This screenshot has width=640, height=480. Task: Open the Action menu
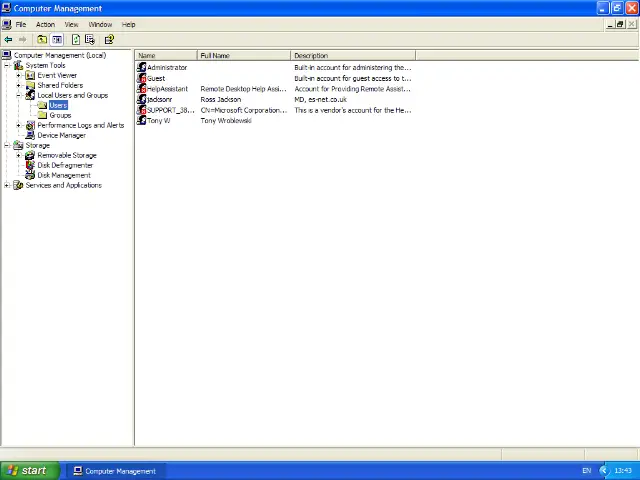pyautogui.click(x=45, y=24)
